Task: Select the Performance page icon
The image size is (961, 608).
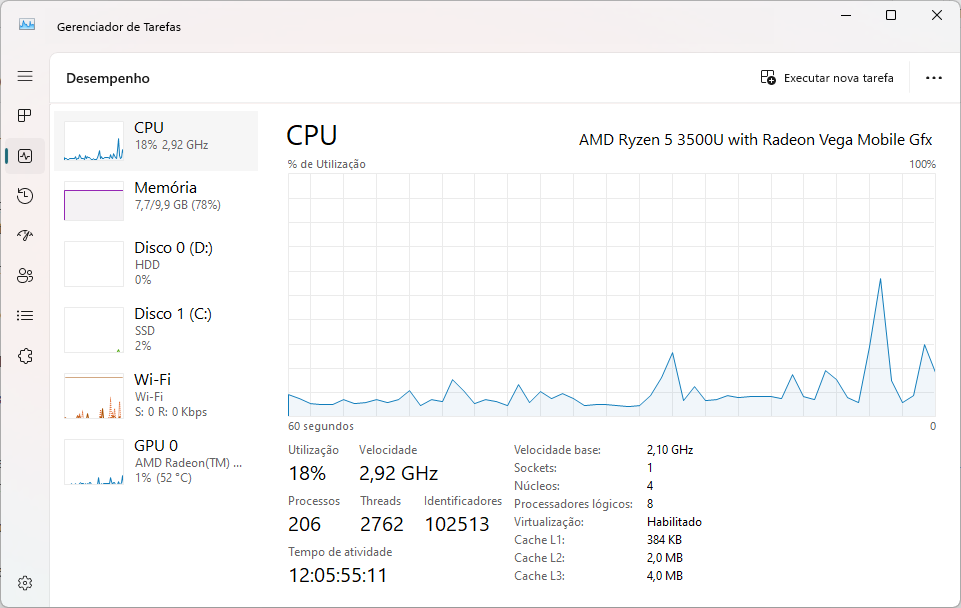Action: click(x=25, y=156)
